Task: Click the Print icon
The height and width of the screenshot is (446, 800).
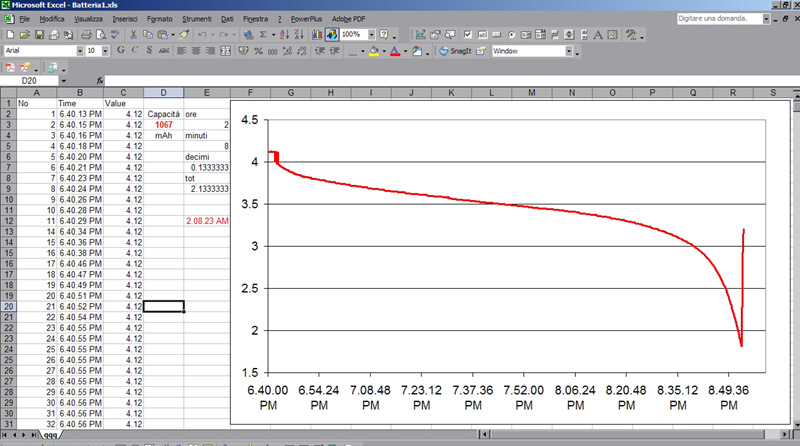Action: coord(87,35)
